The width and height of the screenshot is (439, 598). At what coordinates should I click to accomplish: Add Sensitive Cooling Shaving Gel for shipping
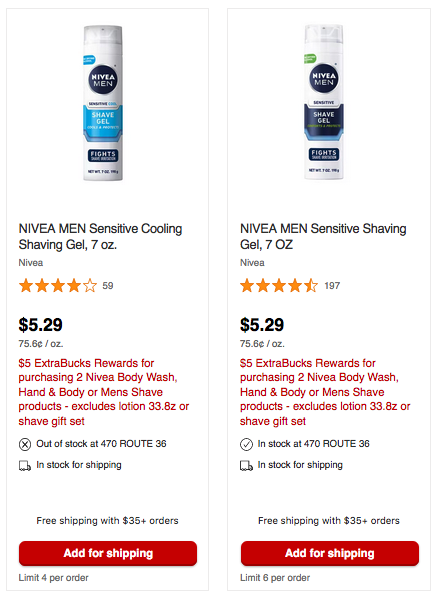108,553
